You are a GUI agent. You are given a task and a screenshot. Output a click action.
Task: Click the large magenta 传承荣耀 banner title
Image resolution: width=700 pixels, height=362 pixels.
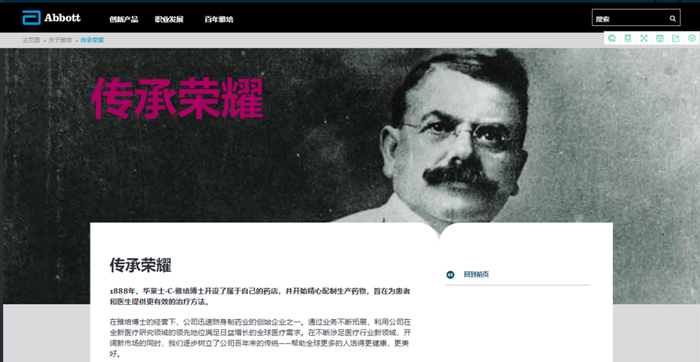pyautogui.click(x=177, y=98)
